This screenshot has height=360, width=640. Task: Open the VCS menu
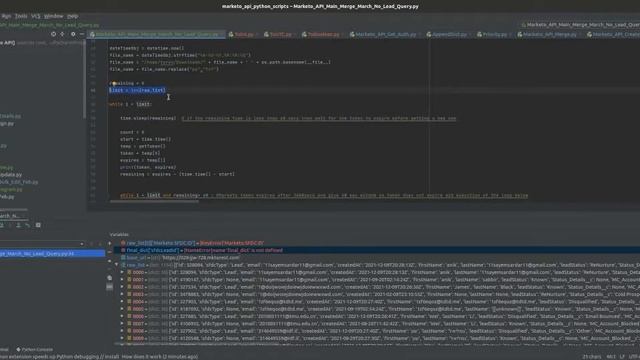click(x=36, y=16)
